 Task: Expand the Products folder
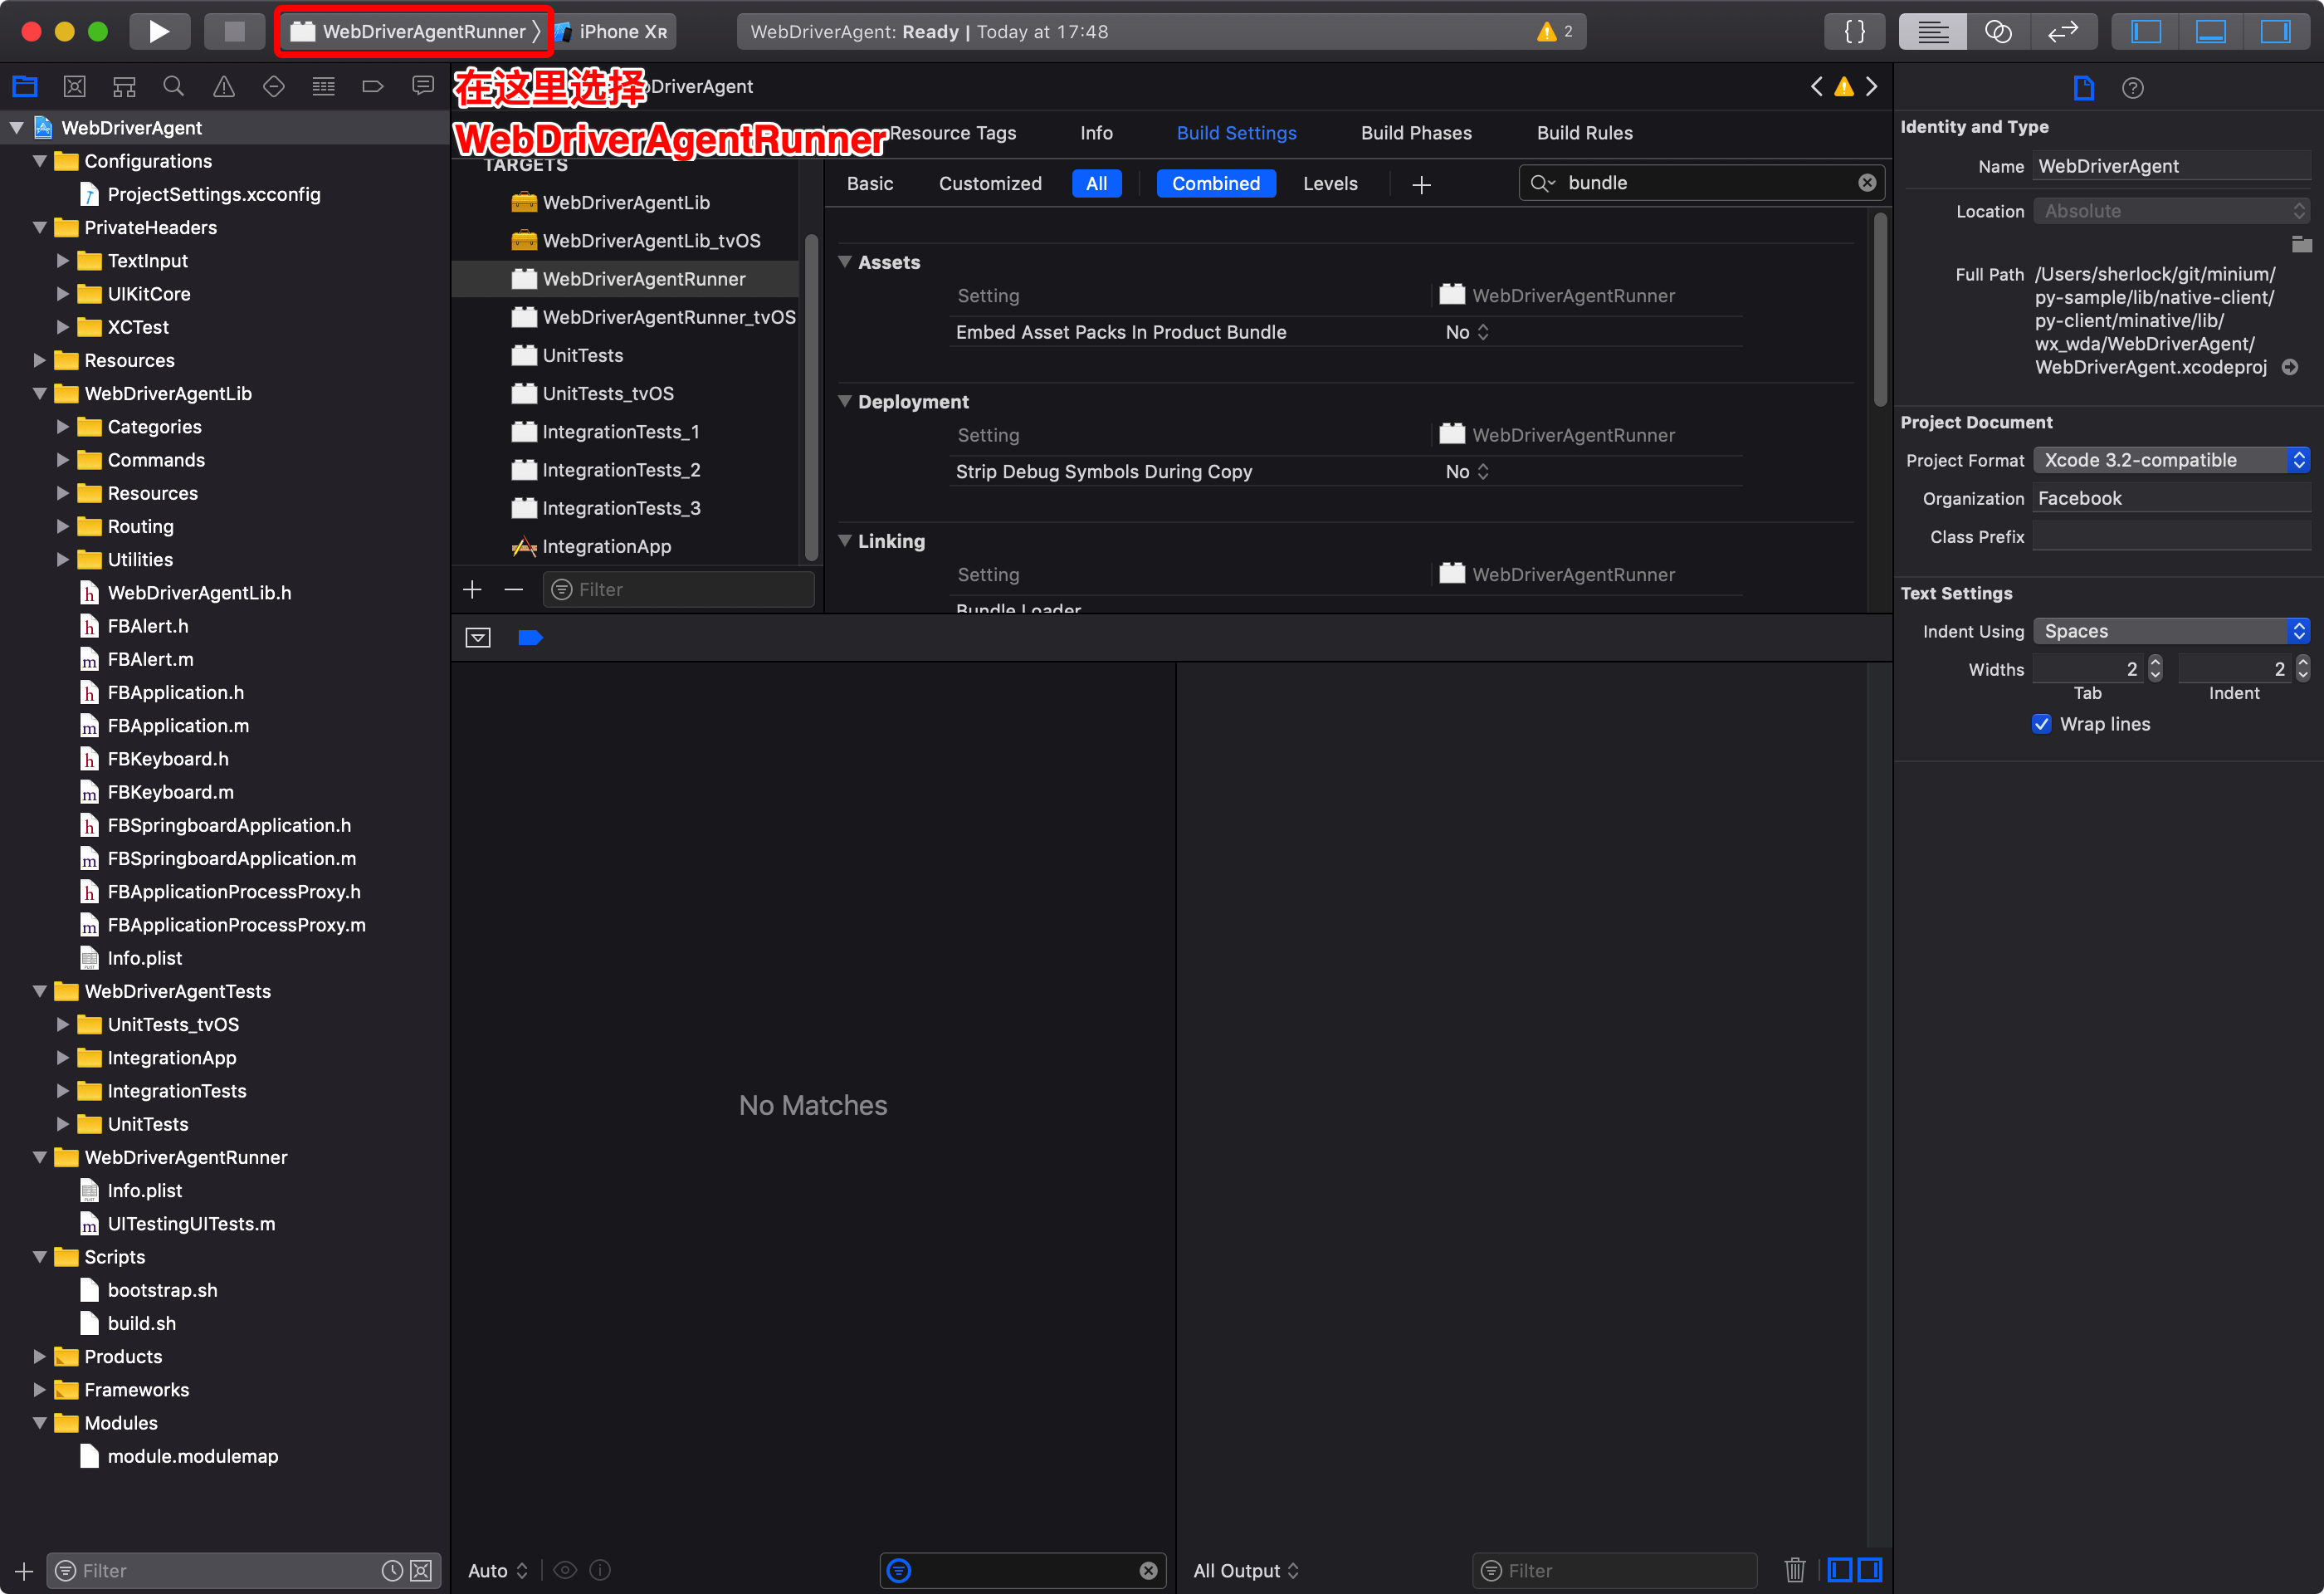point(39,1357)
